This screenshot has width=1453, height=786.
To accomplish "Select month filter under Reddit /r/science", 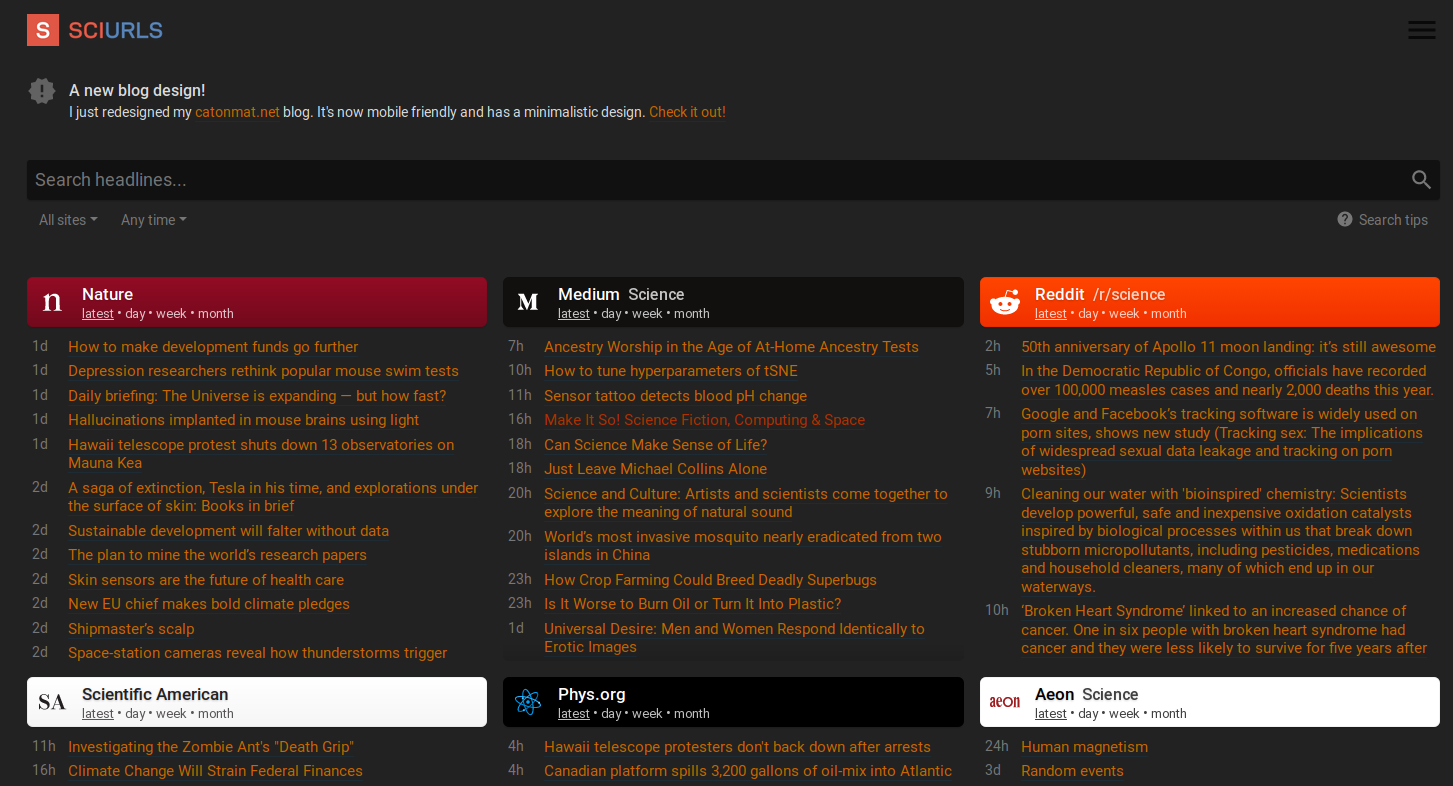I will (x=1168, y=314).
